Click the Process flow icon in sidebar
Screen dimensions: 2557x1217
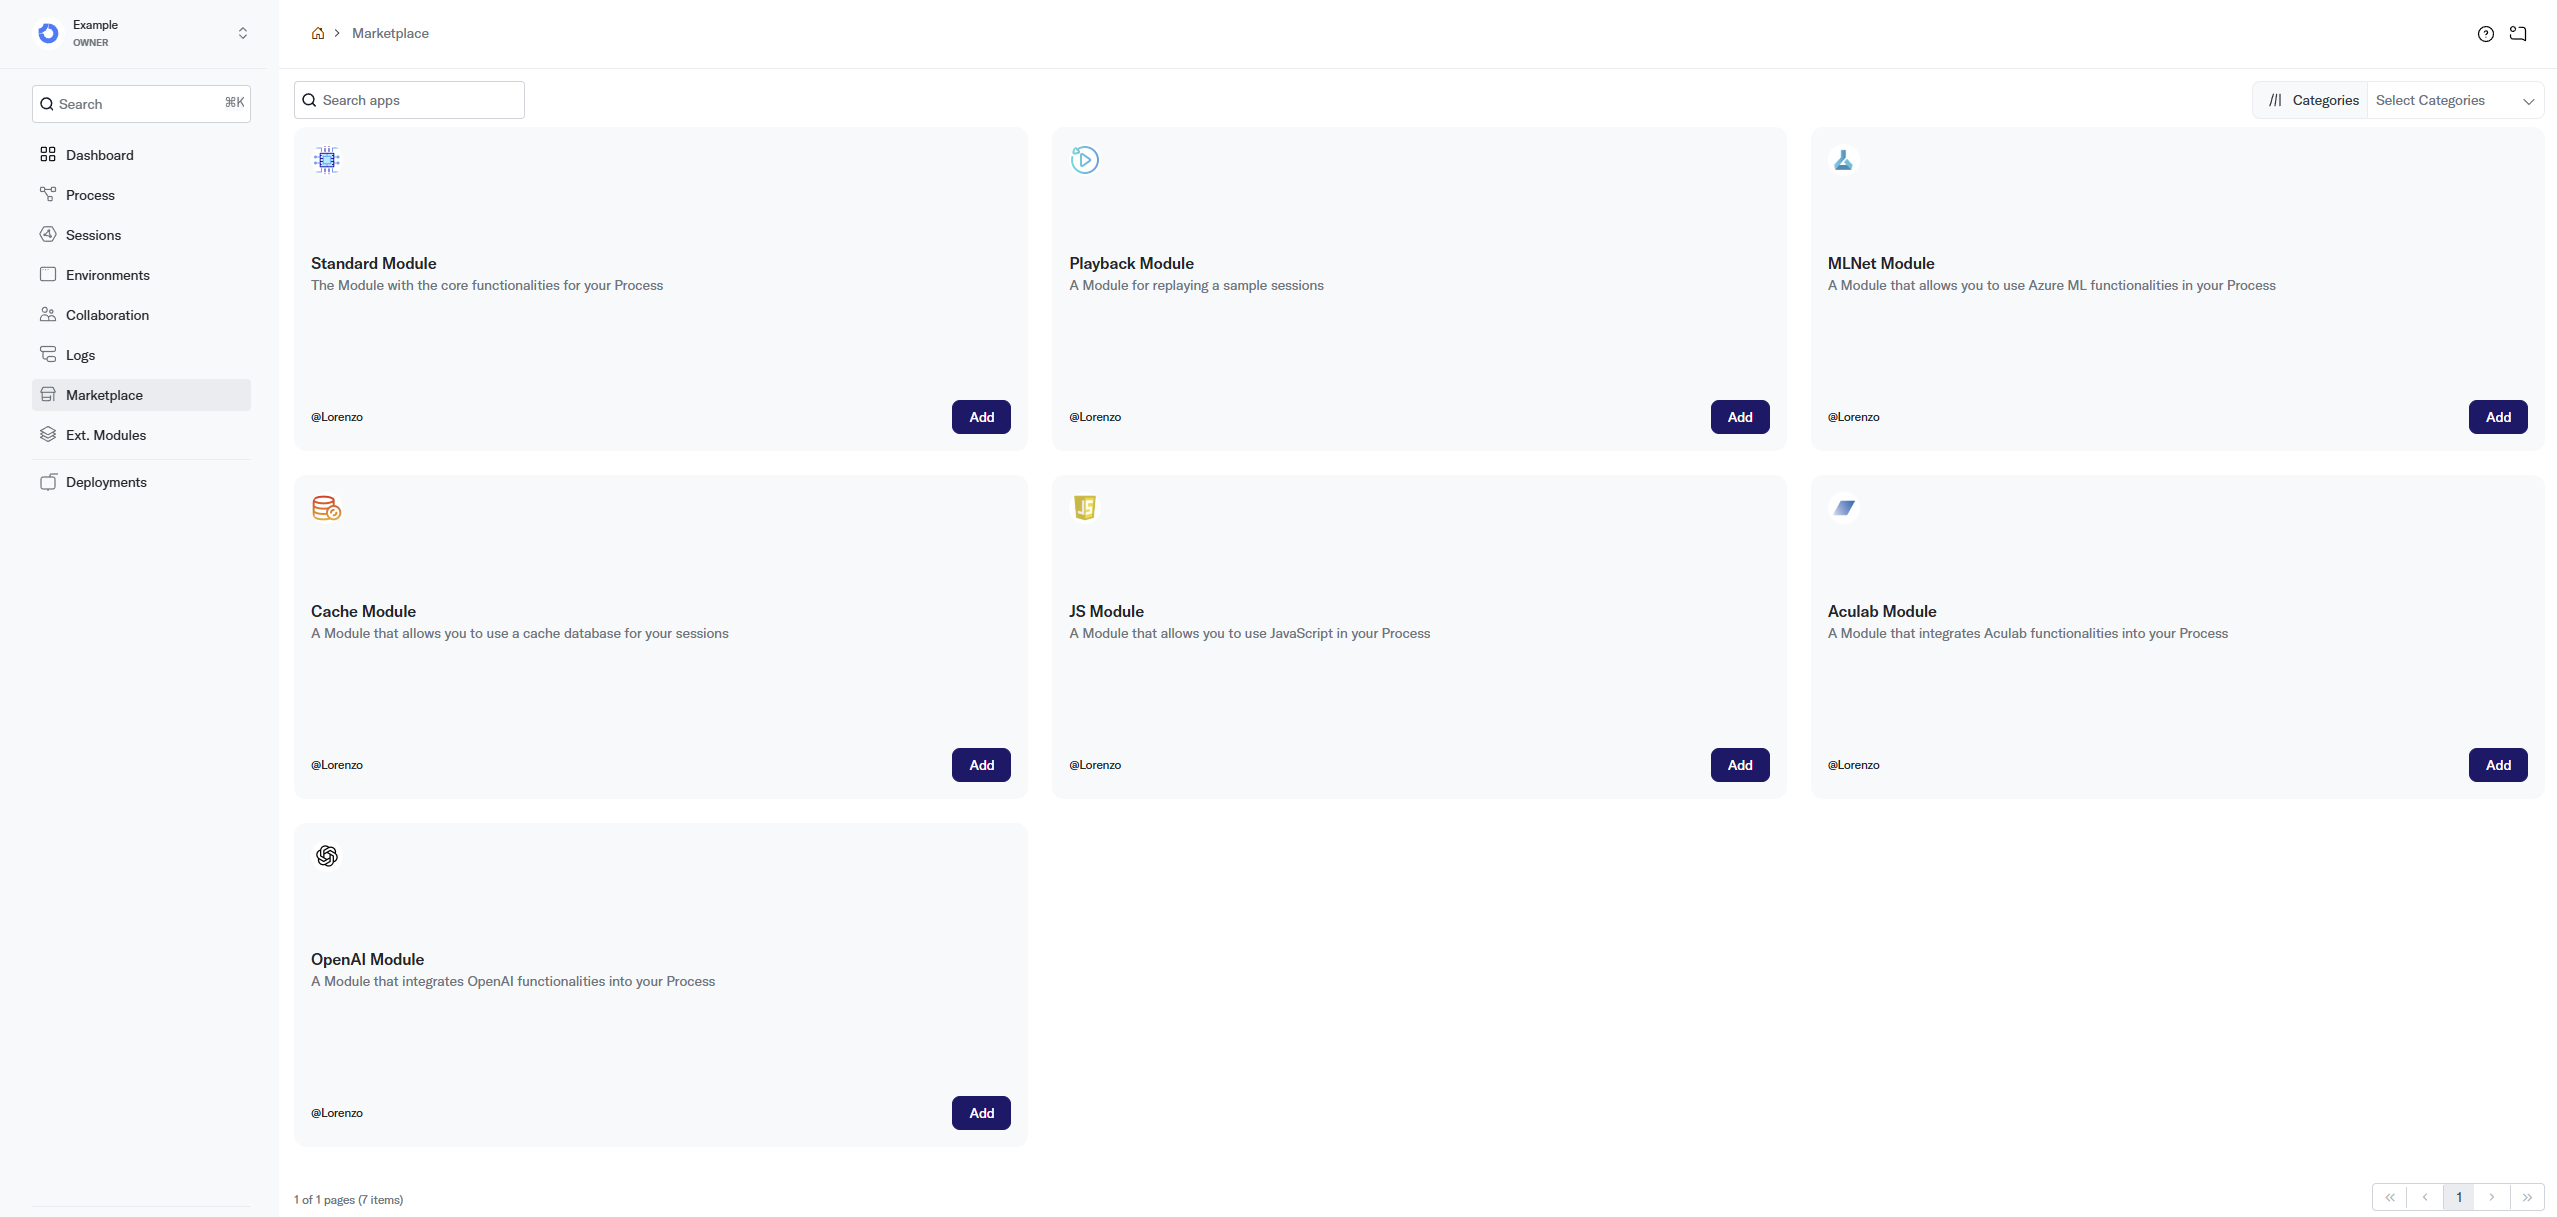[48, 194]
